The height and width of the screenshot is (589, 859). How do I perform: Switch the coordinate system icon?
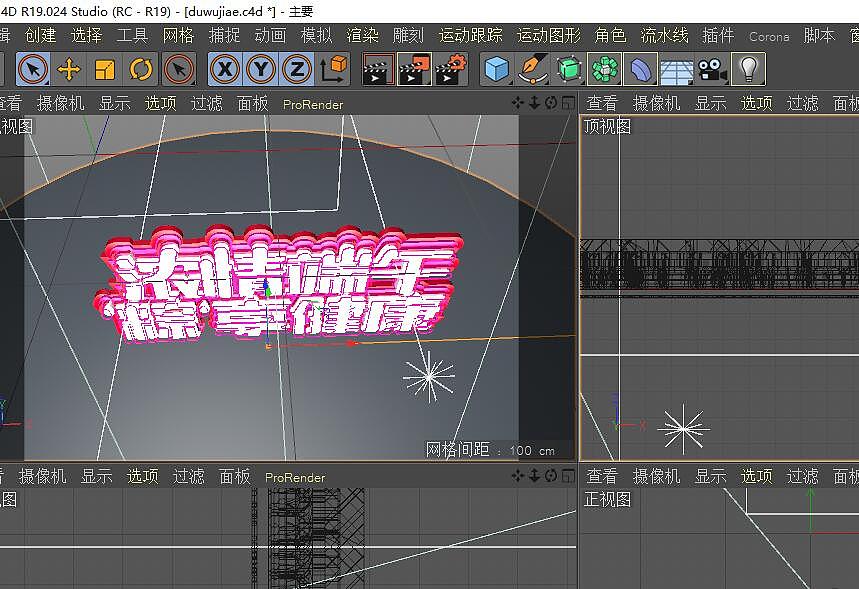coord(333,70)
